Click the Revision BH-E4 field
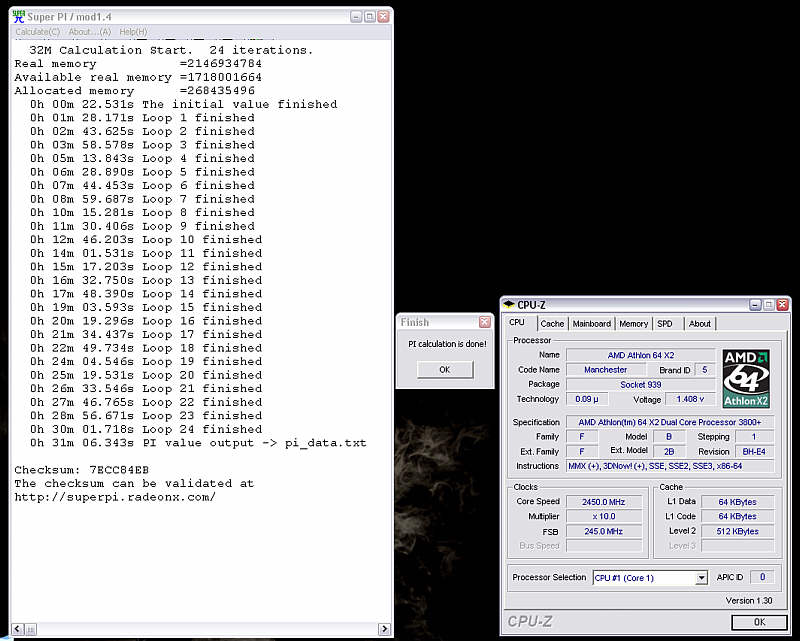The height and width of the screenshot is (641, 800). coord(754,452)
